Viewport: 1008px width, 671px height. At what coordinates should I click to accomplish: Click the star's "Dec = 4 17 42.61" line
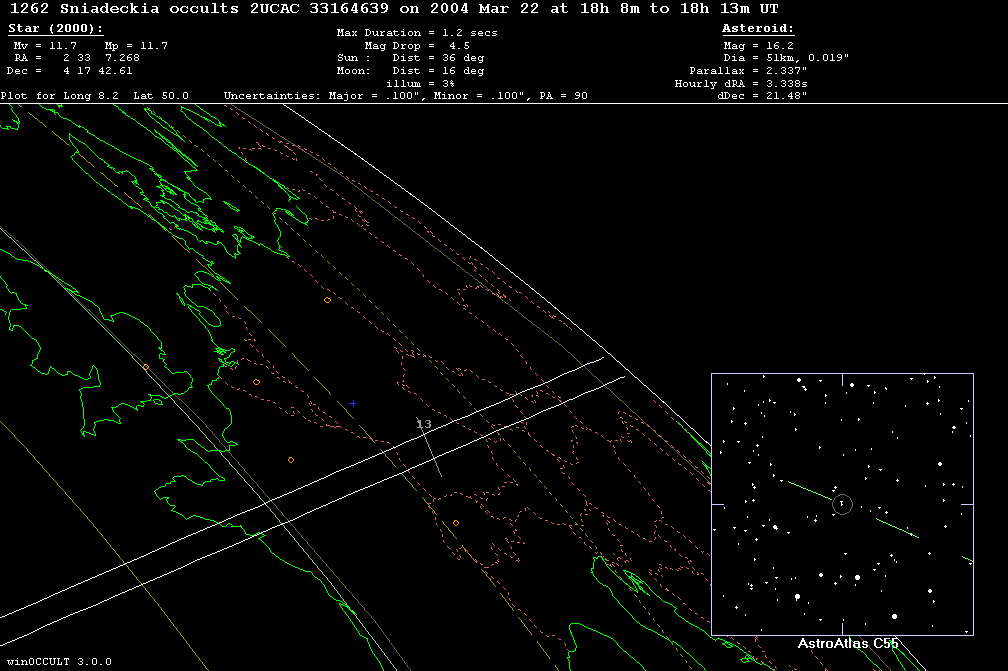click(70, 71)
